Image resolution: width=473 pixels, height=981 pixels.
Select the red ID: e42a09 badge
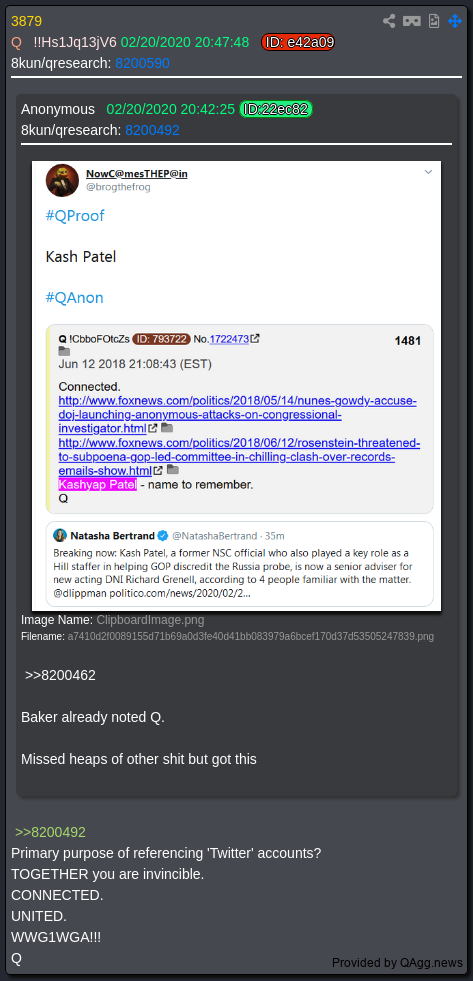click(x=298, y=43)
